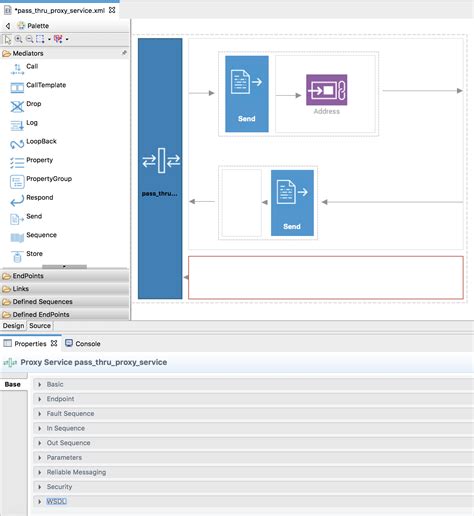Switch to the Design tab
Screen dimensions: 474x516
(x=13, y=326)
